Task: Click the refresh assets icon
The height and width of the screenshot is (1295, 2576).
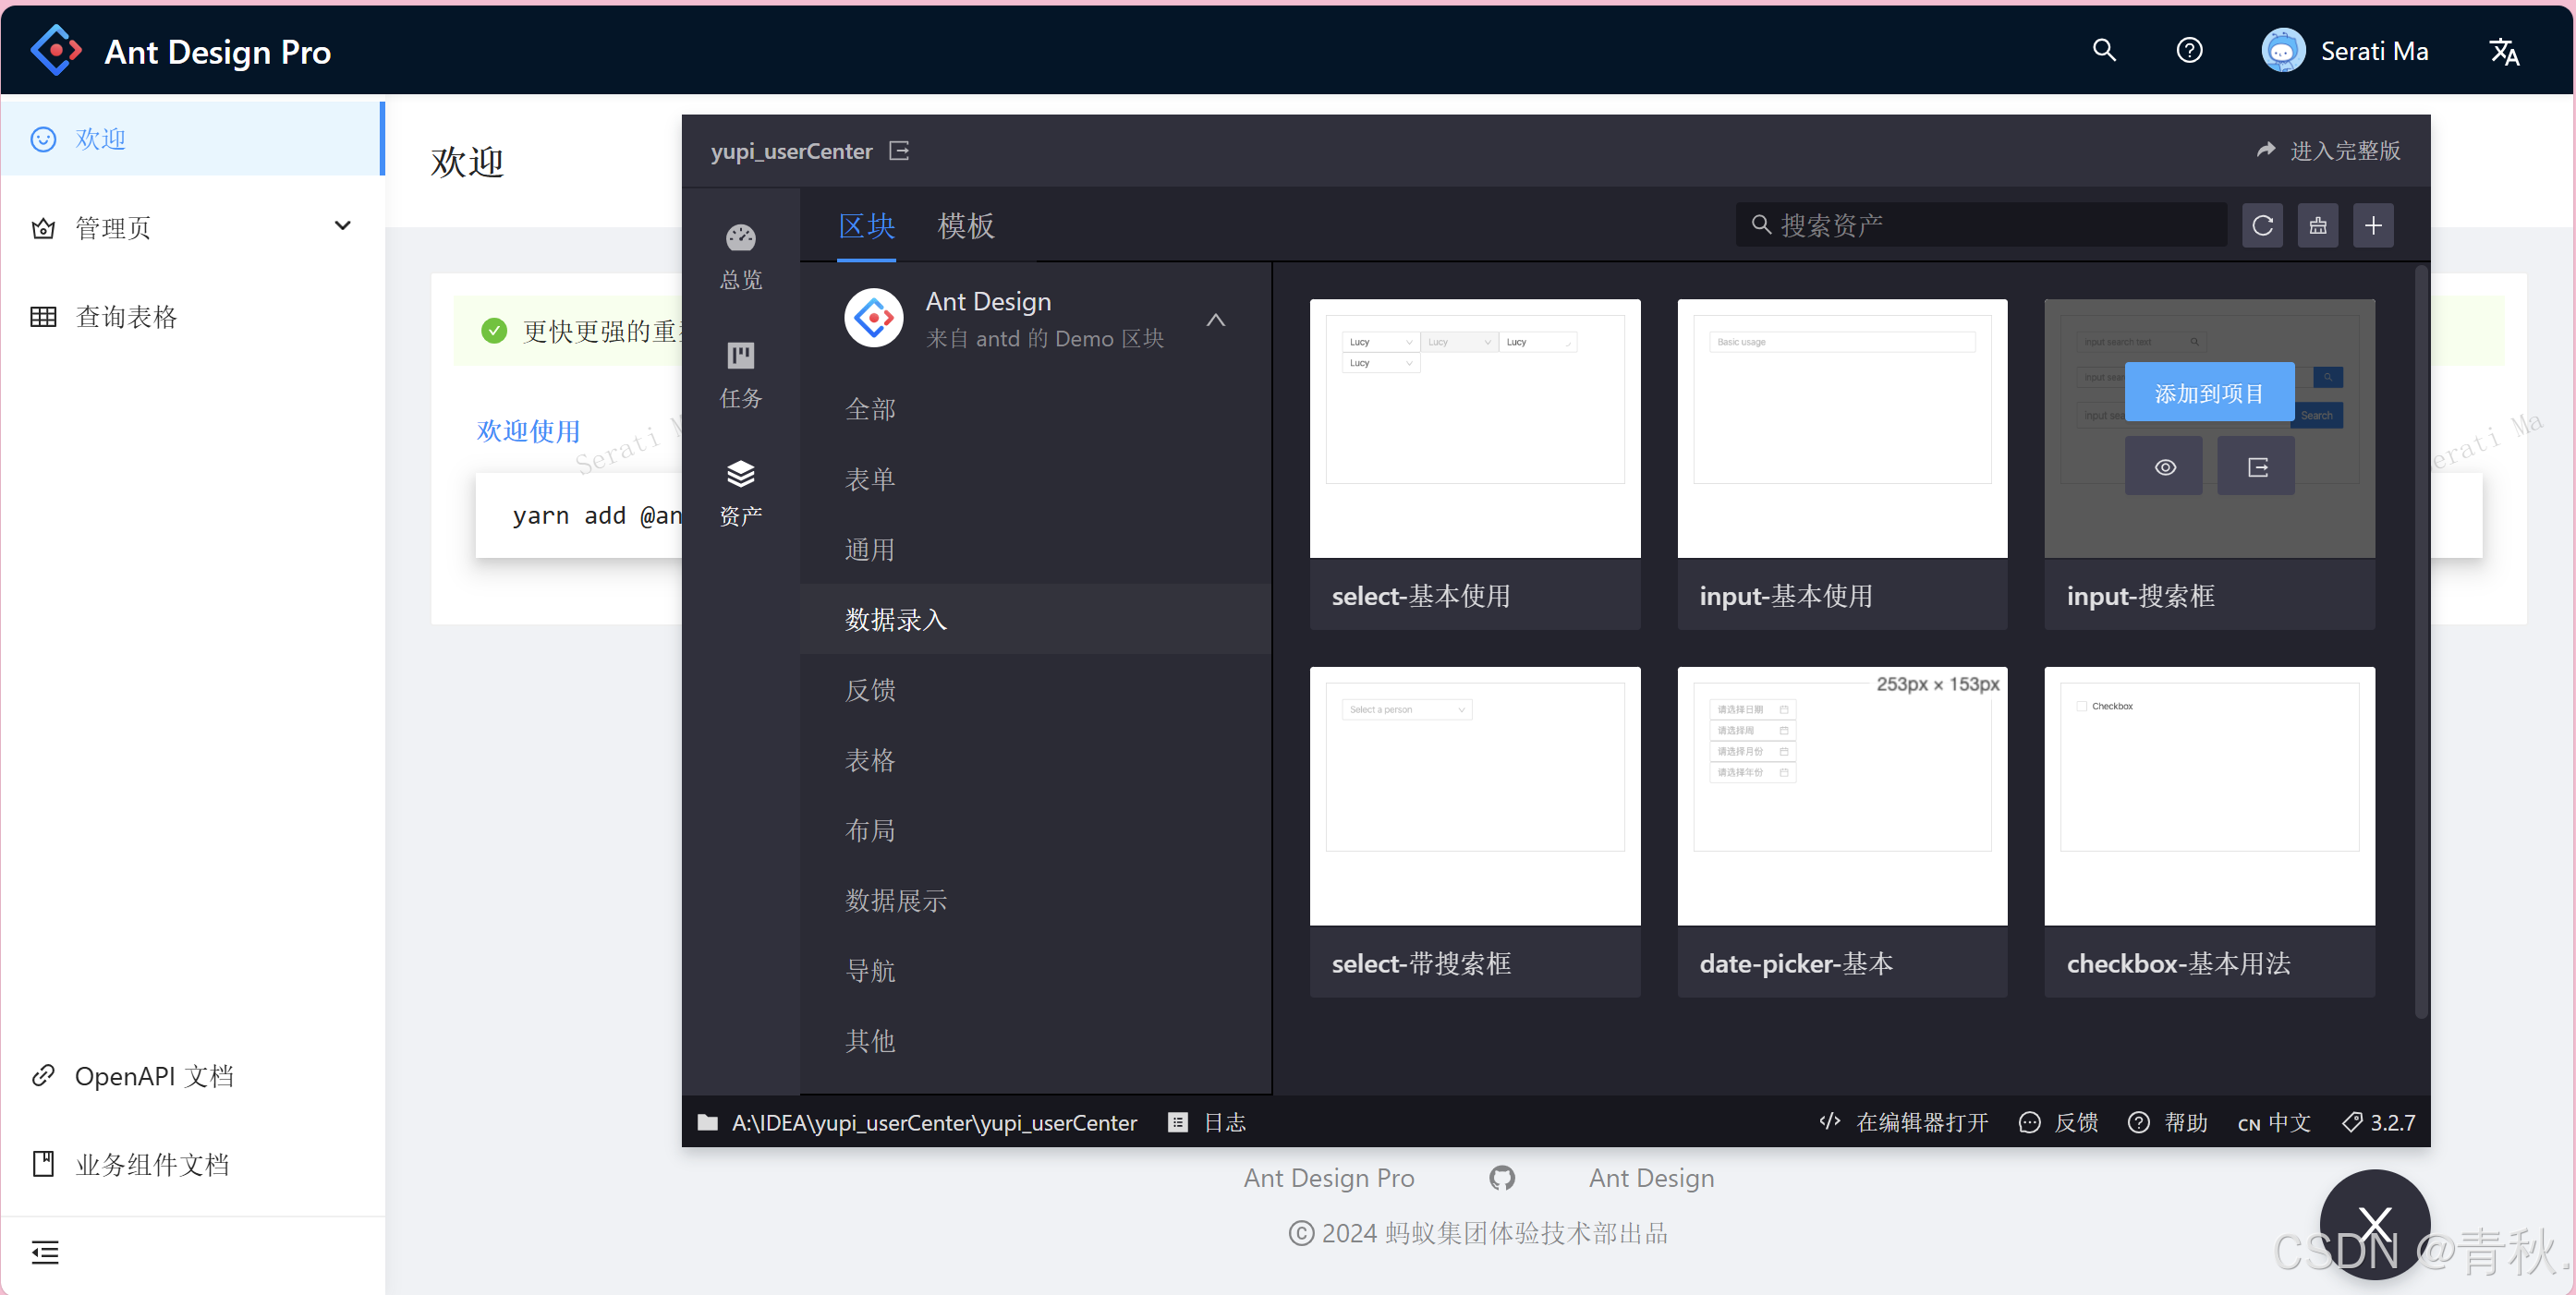Action: pyautogui.click(x=2262, y=226)
